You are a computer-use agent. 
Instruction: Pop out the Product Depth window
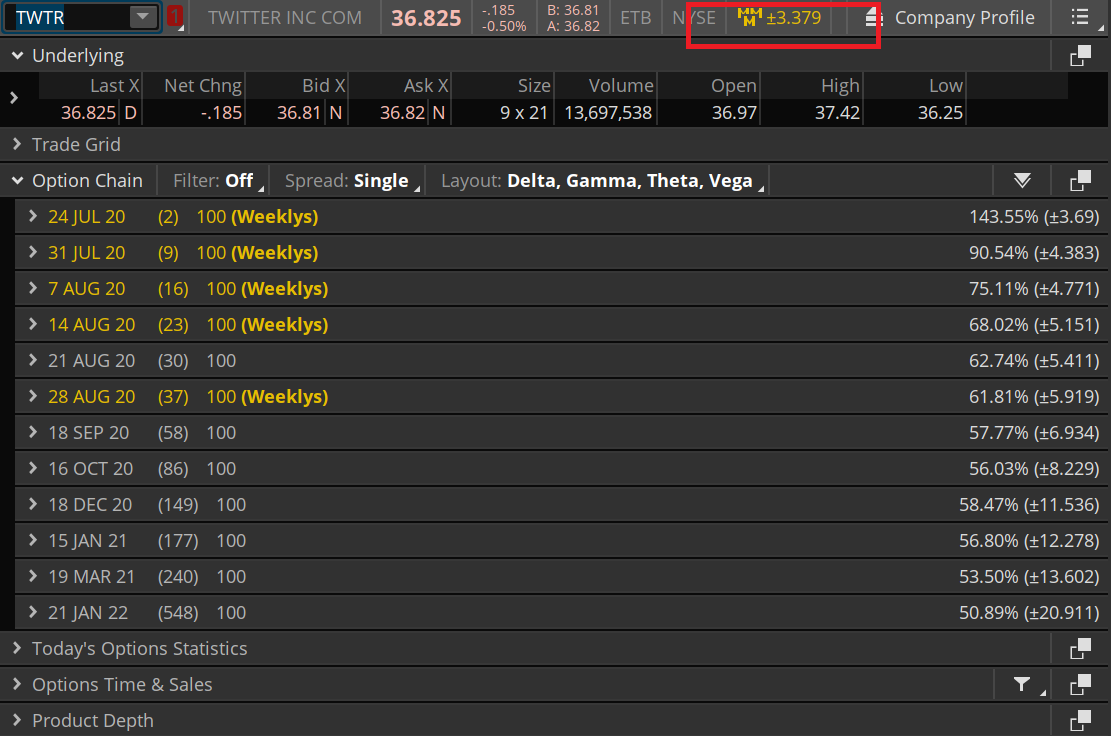(1081, 720)
